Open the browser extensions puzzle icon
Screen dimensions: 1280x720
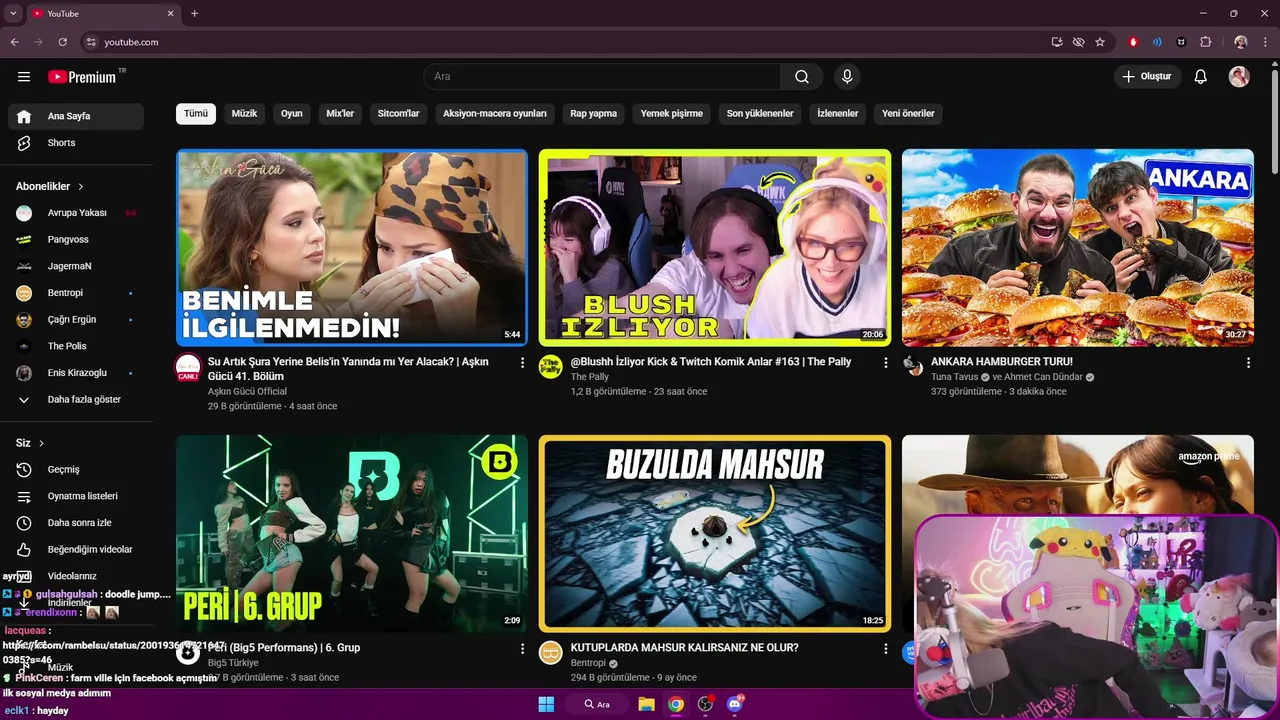[x=1205, y=42]
